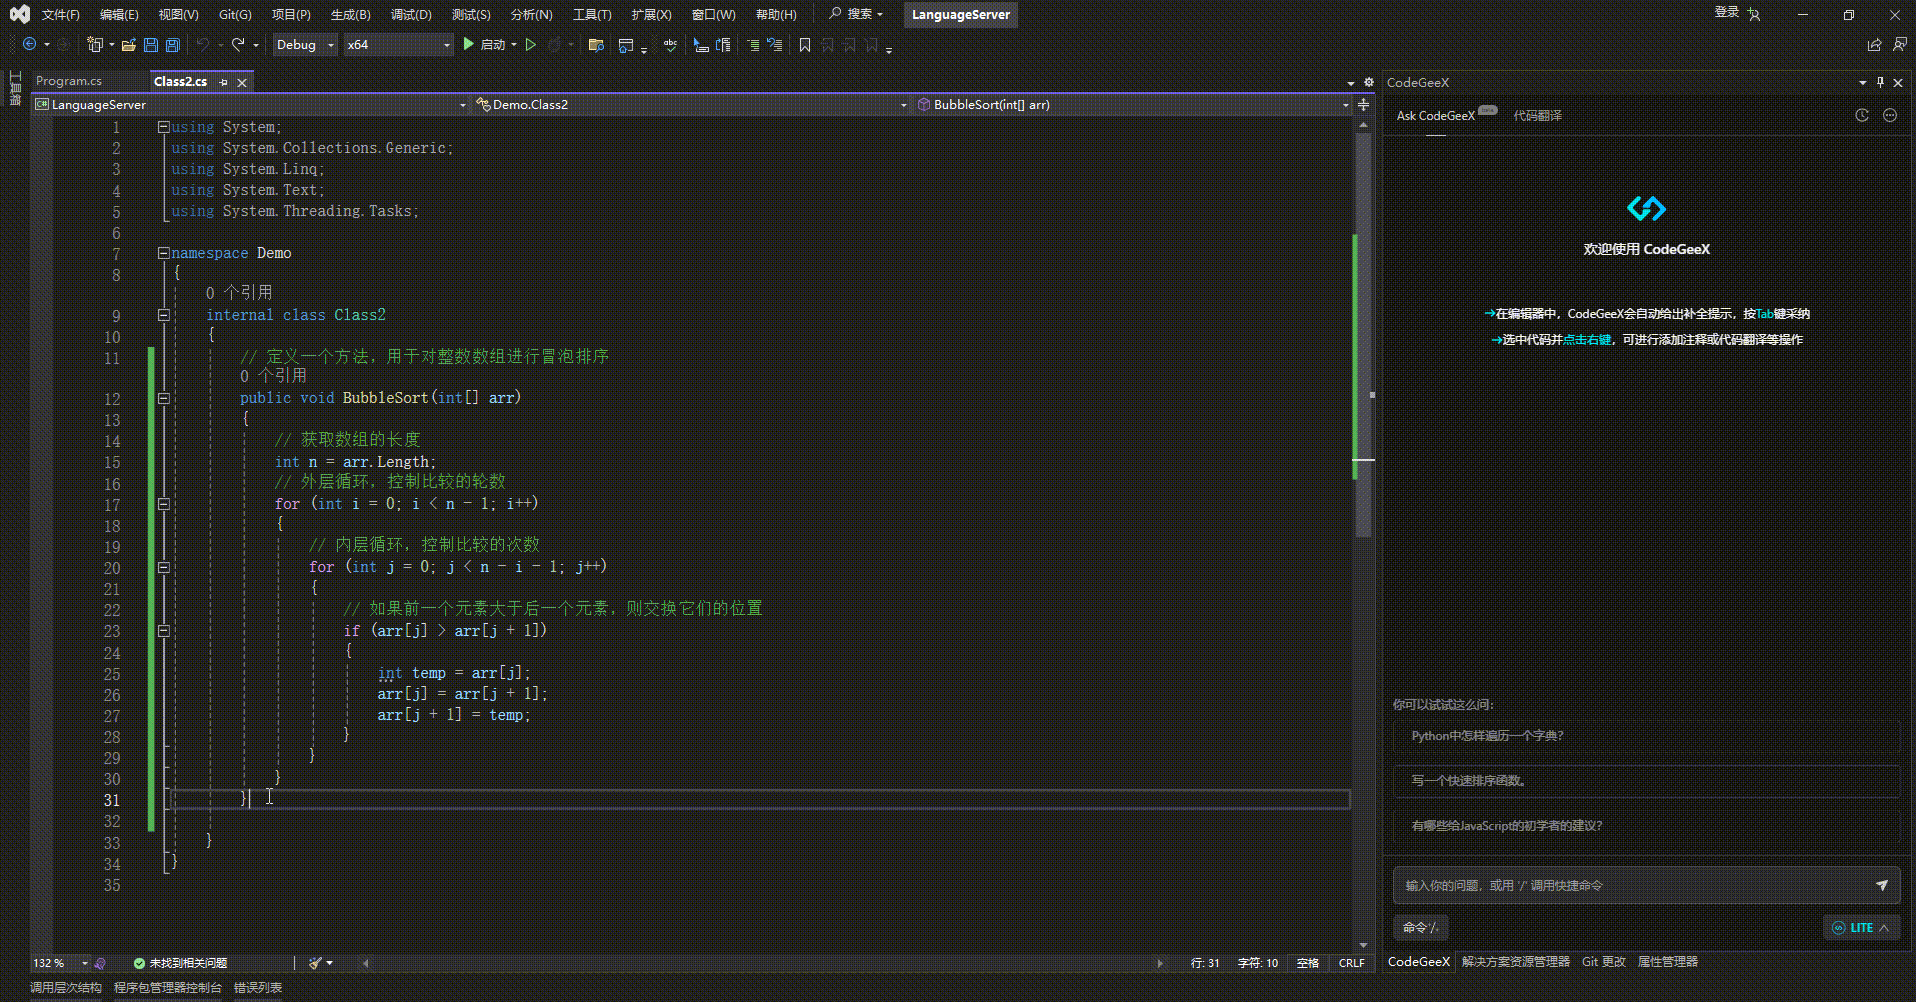The image size is (1916, 1002).
Task: Click the editor vertical scrollbar thumb
Action: 1363,335
